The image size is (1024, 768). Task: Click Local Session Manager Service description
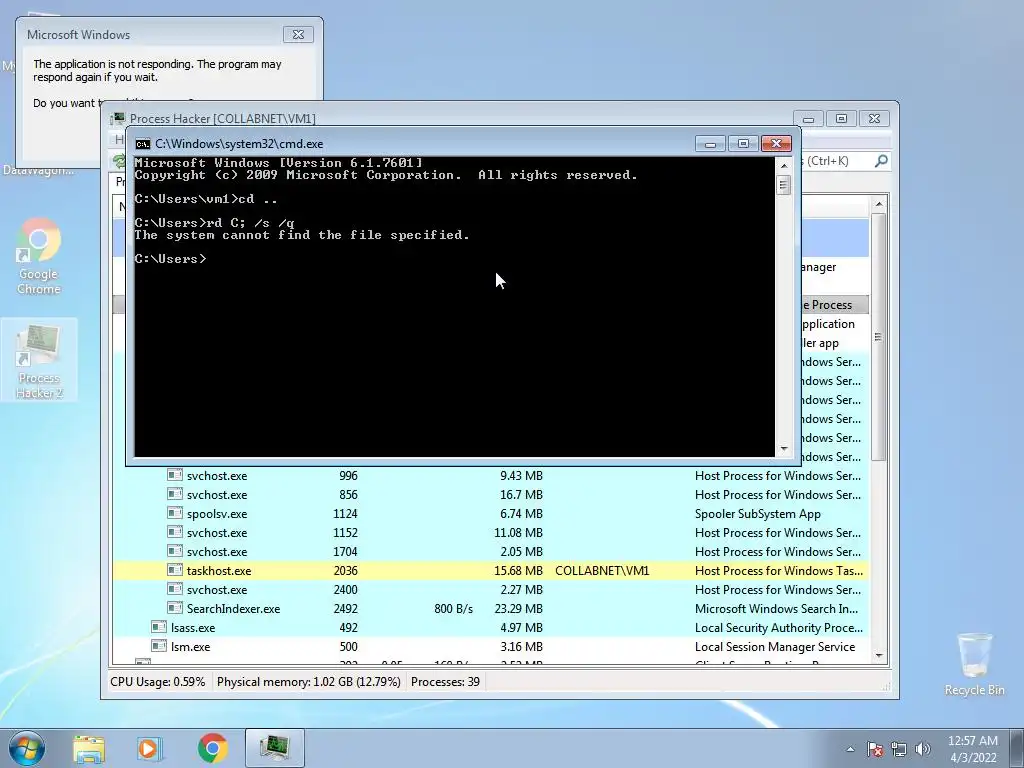[x=775, y=647]
